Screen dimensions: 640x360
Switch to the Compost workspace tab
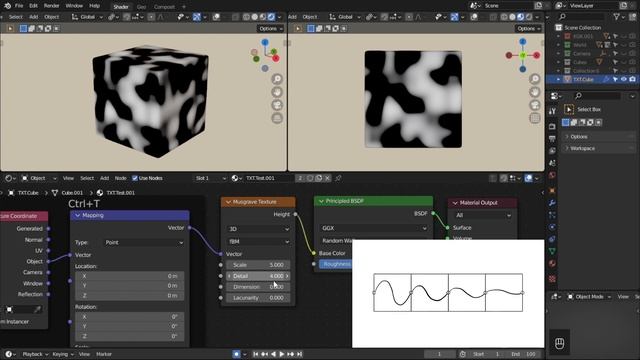tap(164, 7)
